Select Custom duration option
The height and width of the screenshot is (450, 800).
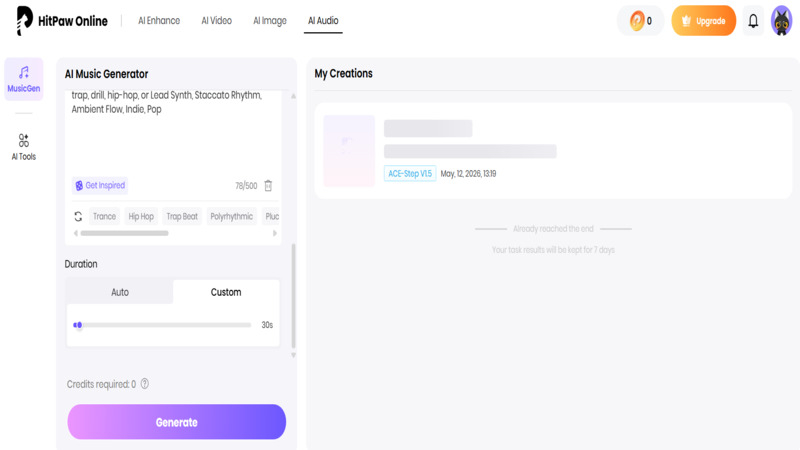[226, 292]
